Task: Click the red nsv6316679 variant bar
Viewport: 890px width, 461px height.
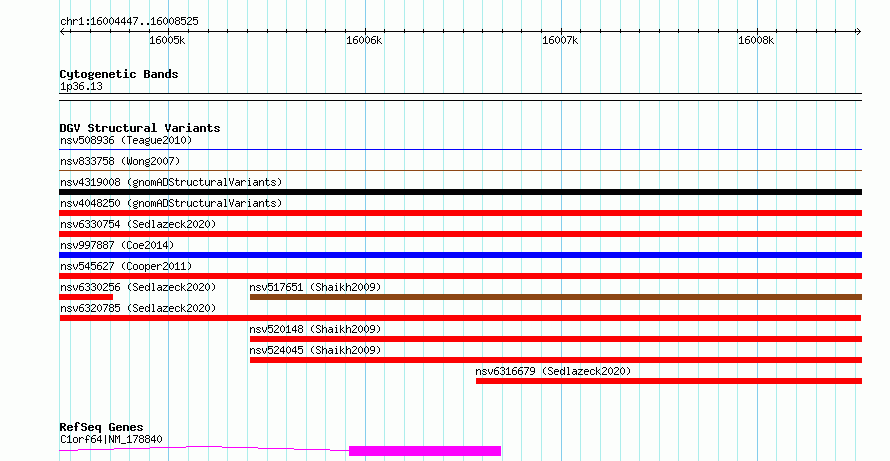Action: [669, 381]
